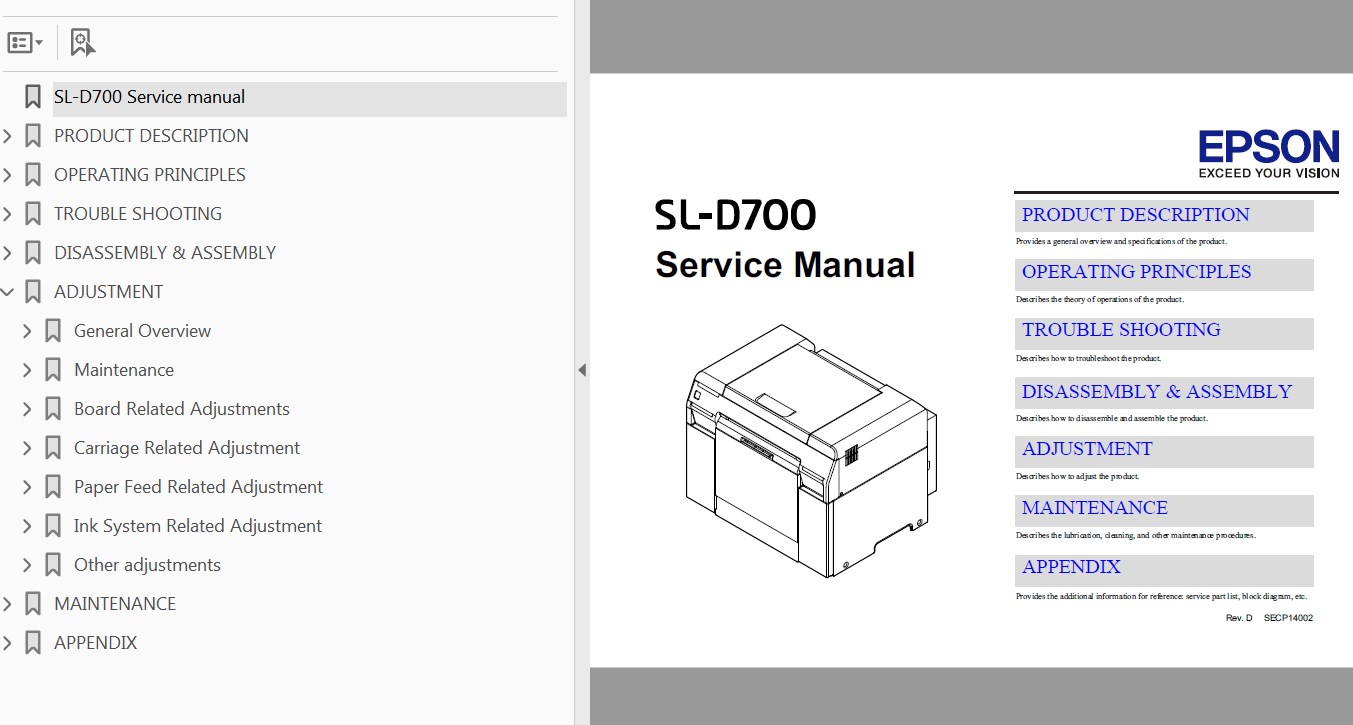Image resolution: width=1353 pixels, height=725 pixels.
Task: Open the APPENDIX bookmark entry
Action: pyautogui.click(x=95, y=643)
